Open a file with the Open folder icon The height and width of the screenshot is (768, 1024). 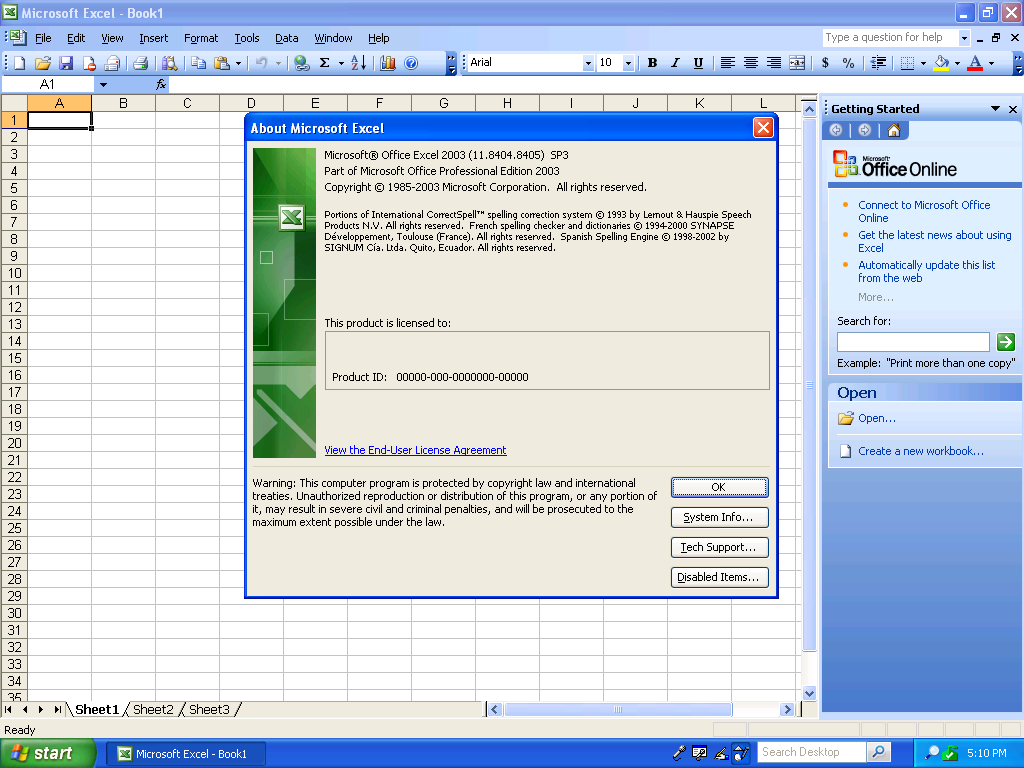click(43, 63)
